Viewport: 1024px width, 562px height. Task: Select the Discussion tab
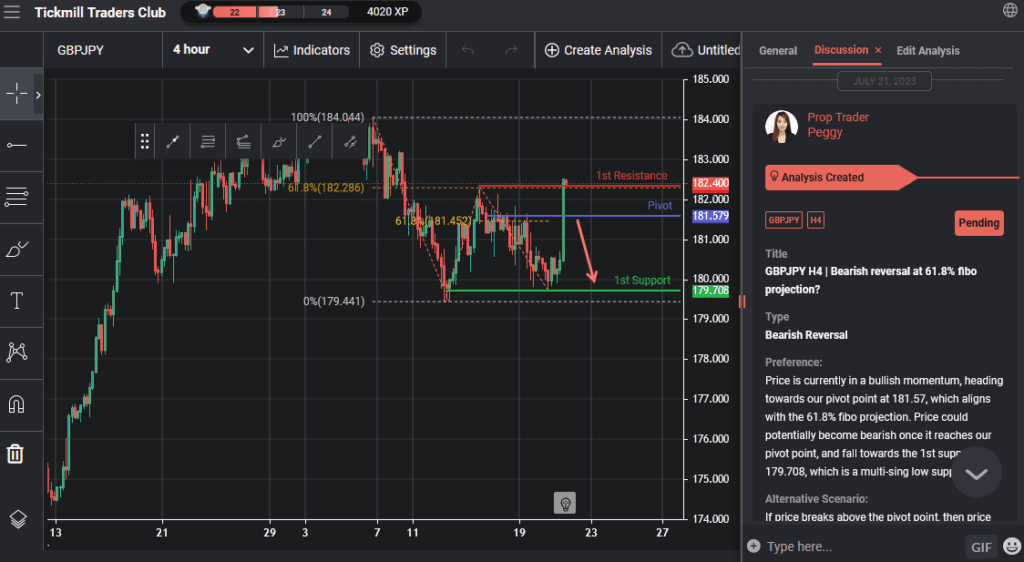841,50
